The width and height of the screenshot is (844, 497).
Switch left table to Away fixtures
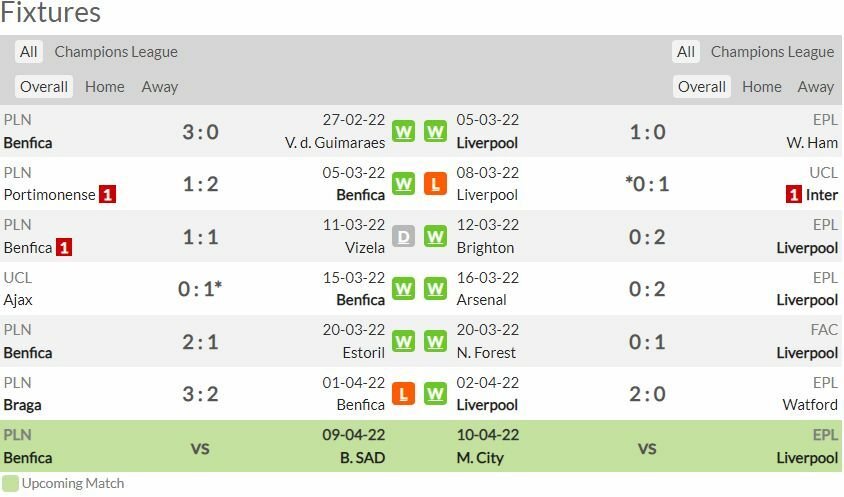click(x=160, y=87)
